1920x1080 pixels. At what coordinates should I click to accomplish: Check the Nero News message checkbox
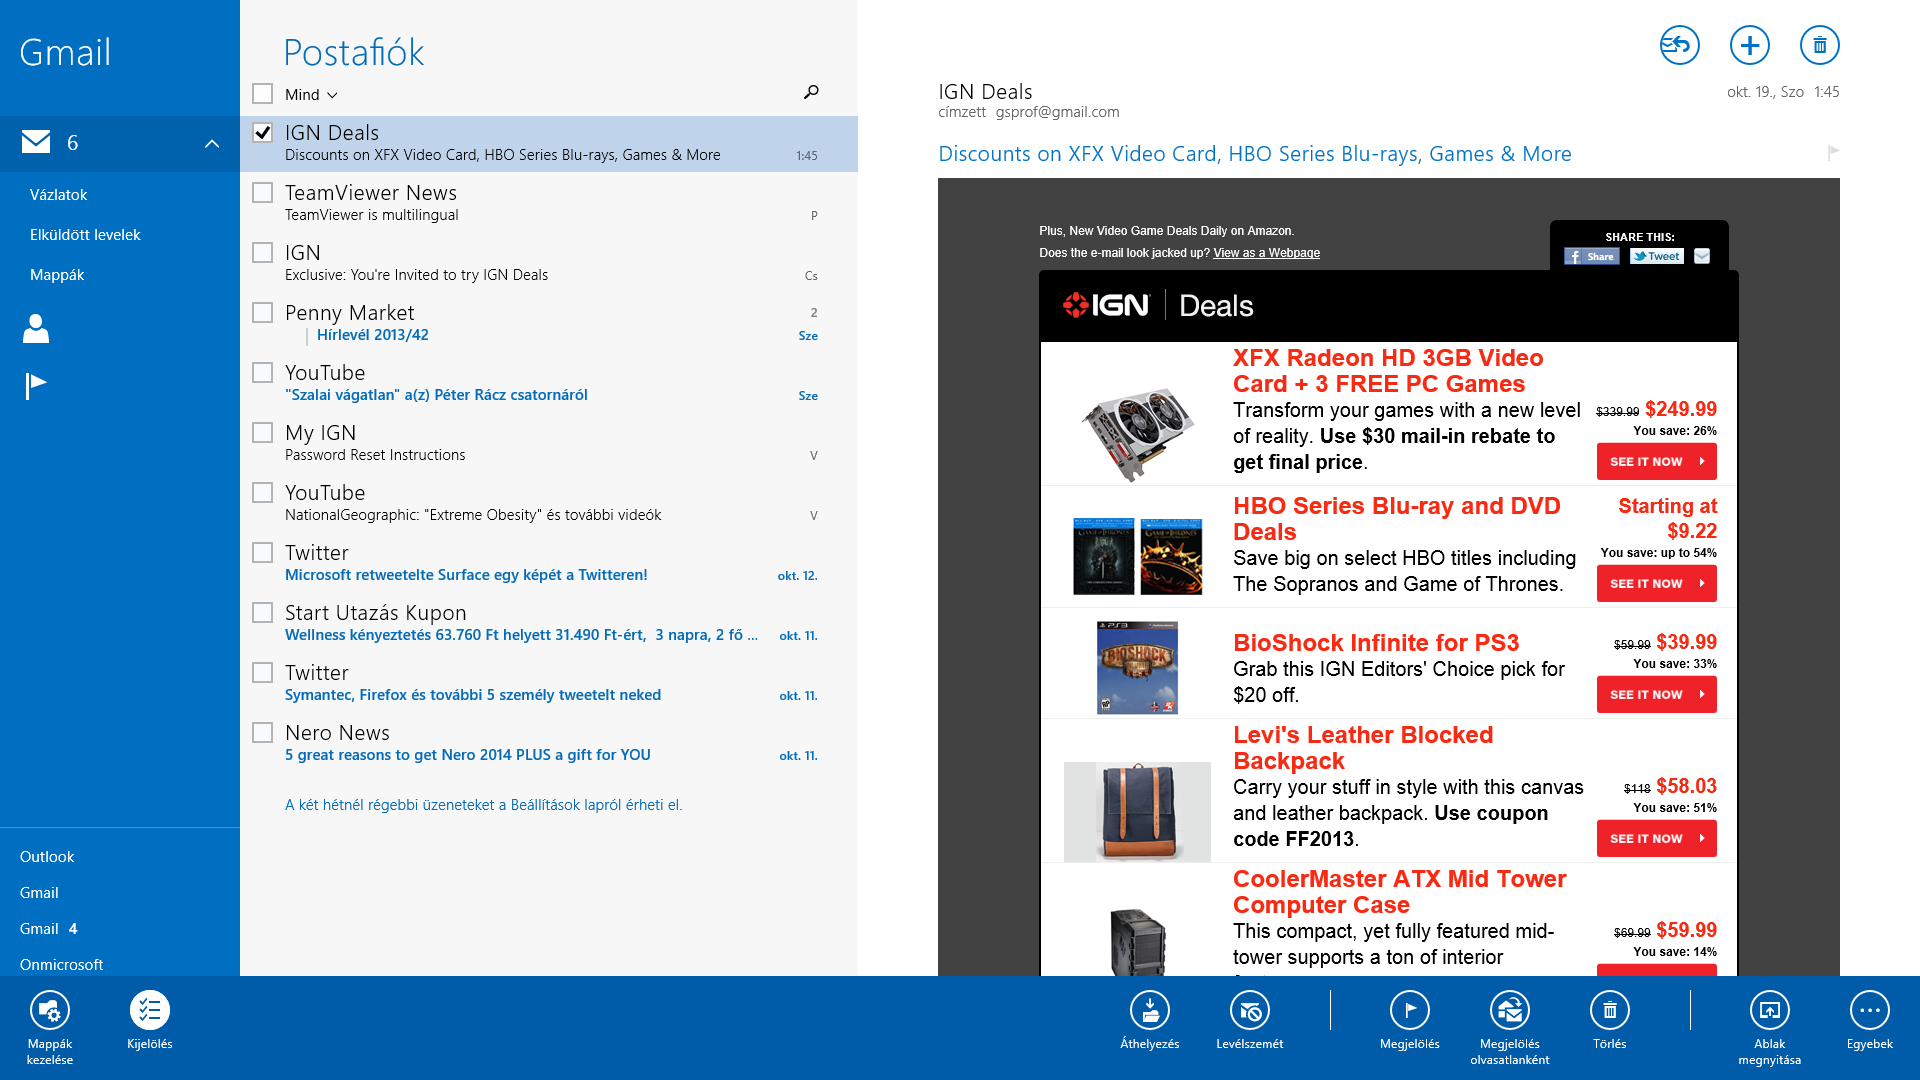(262, 732)
